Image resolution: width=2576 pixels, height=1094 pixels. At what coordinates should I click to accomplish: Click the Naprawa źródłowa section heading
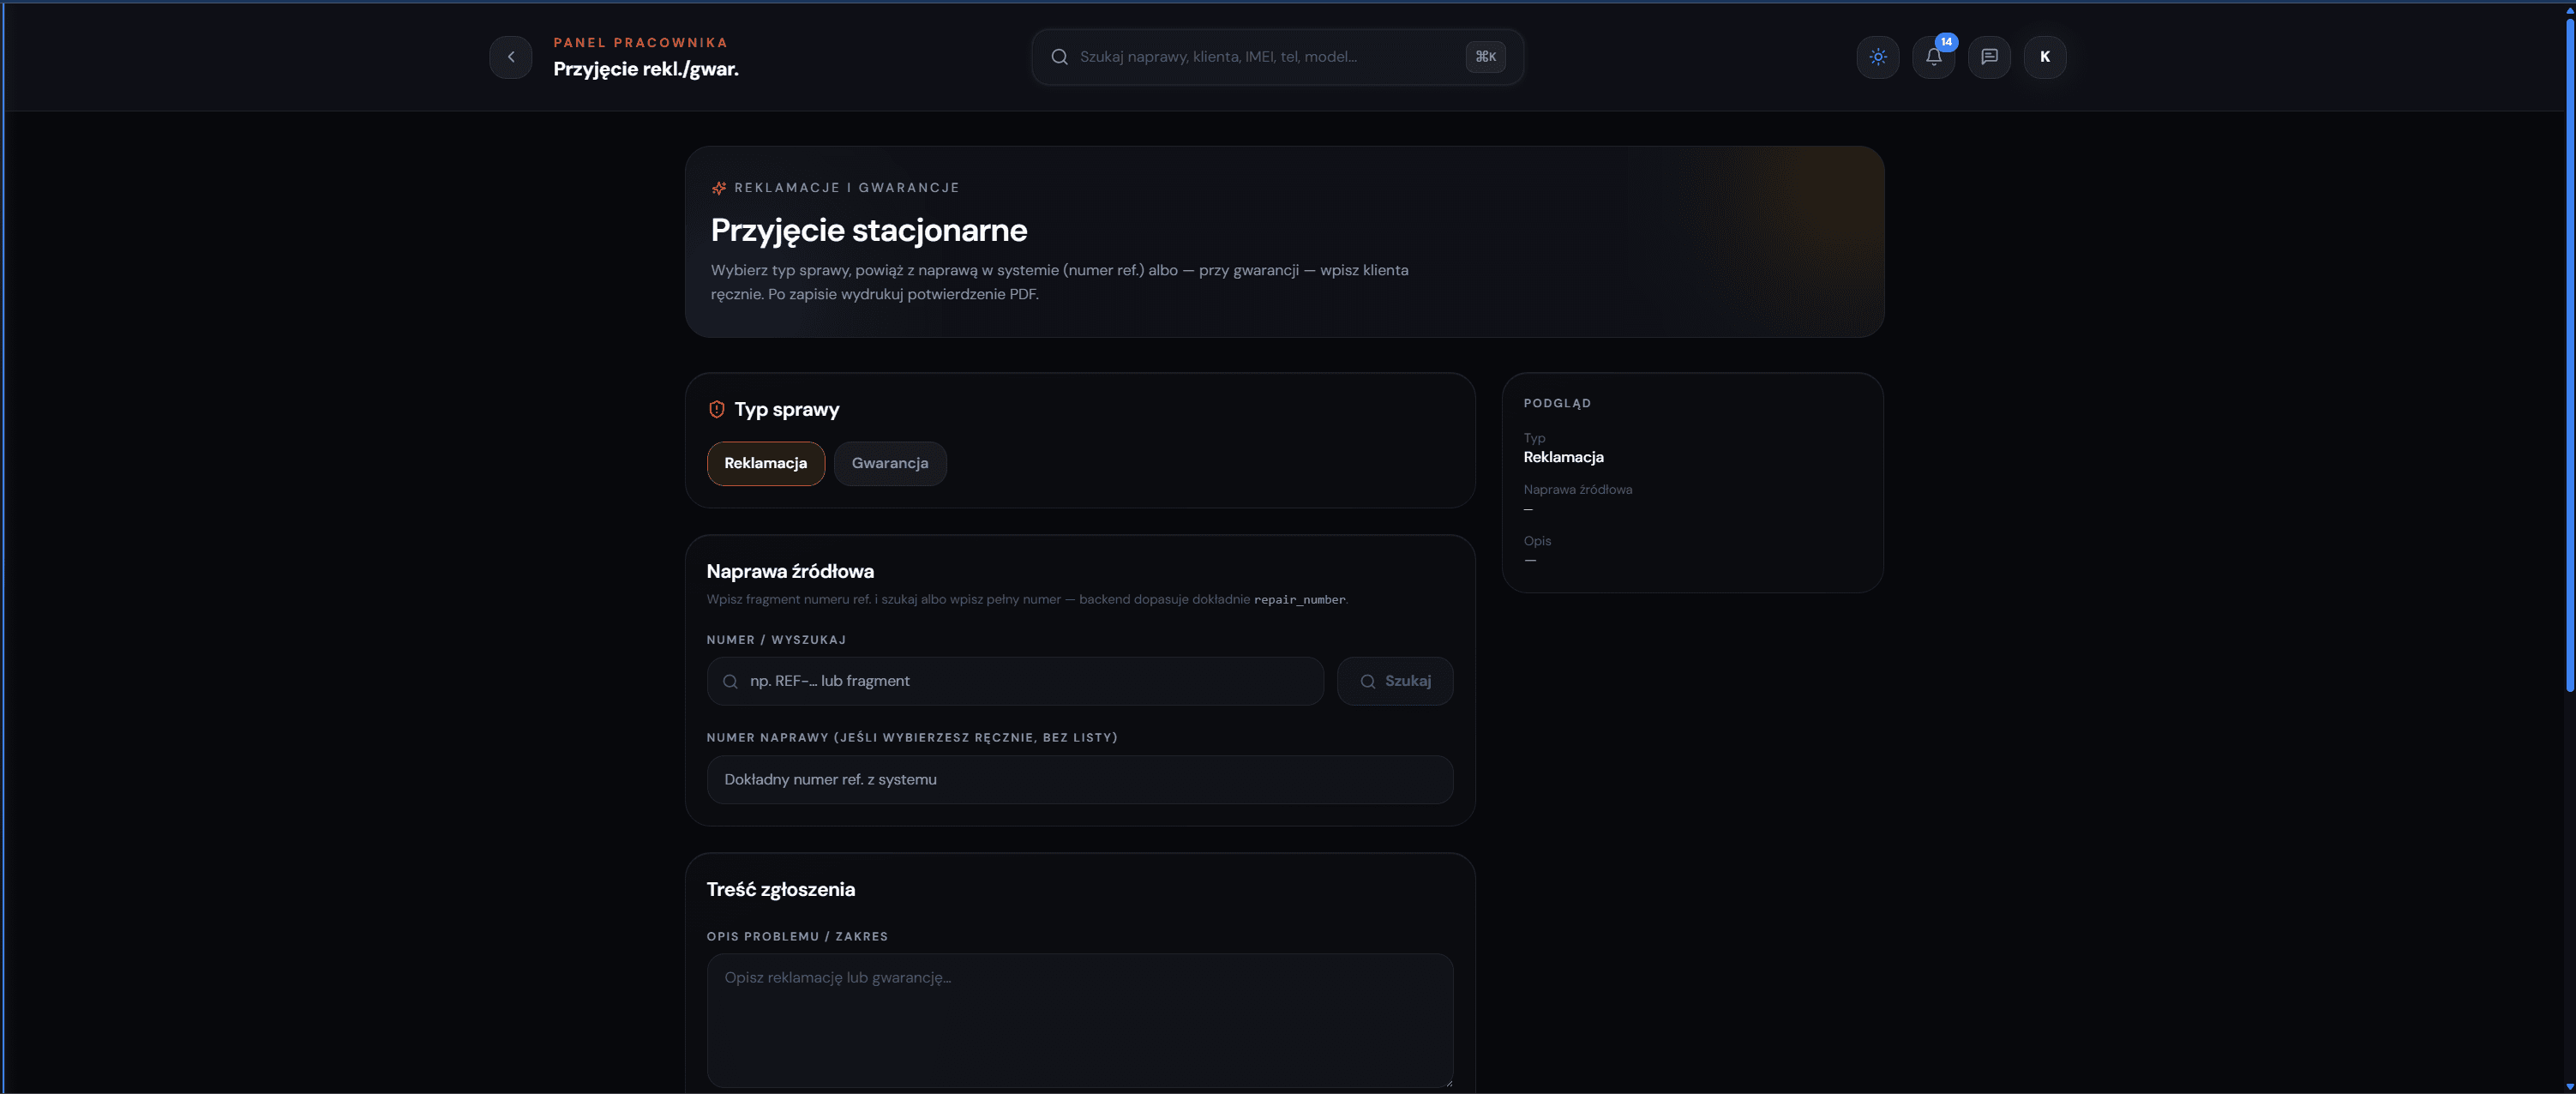790,572
